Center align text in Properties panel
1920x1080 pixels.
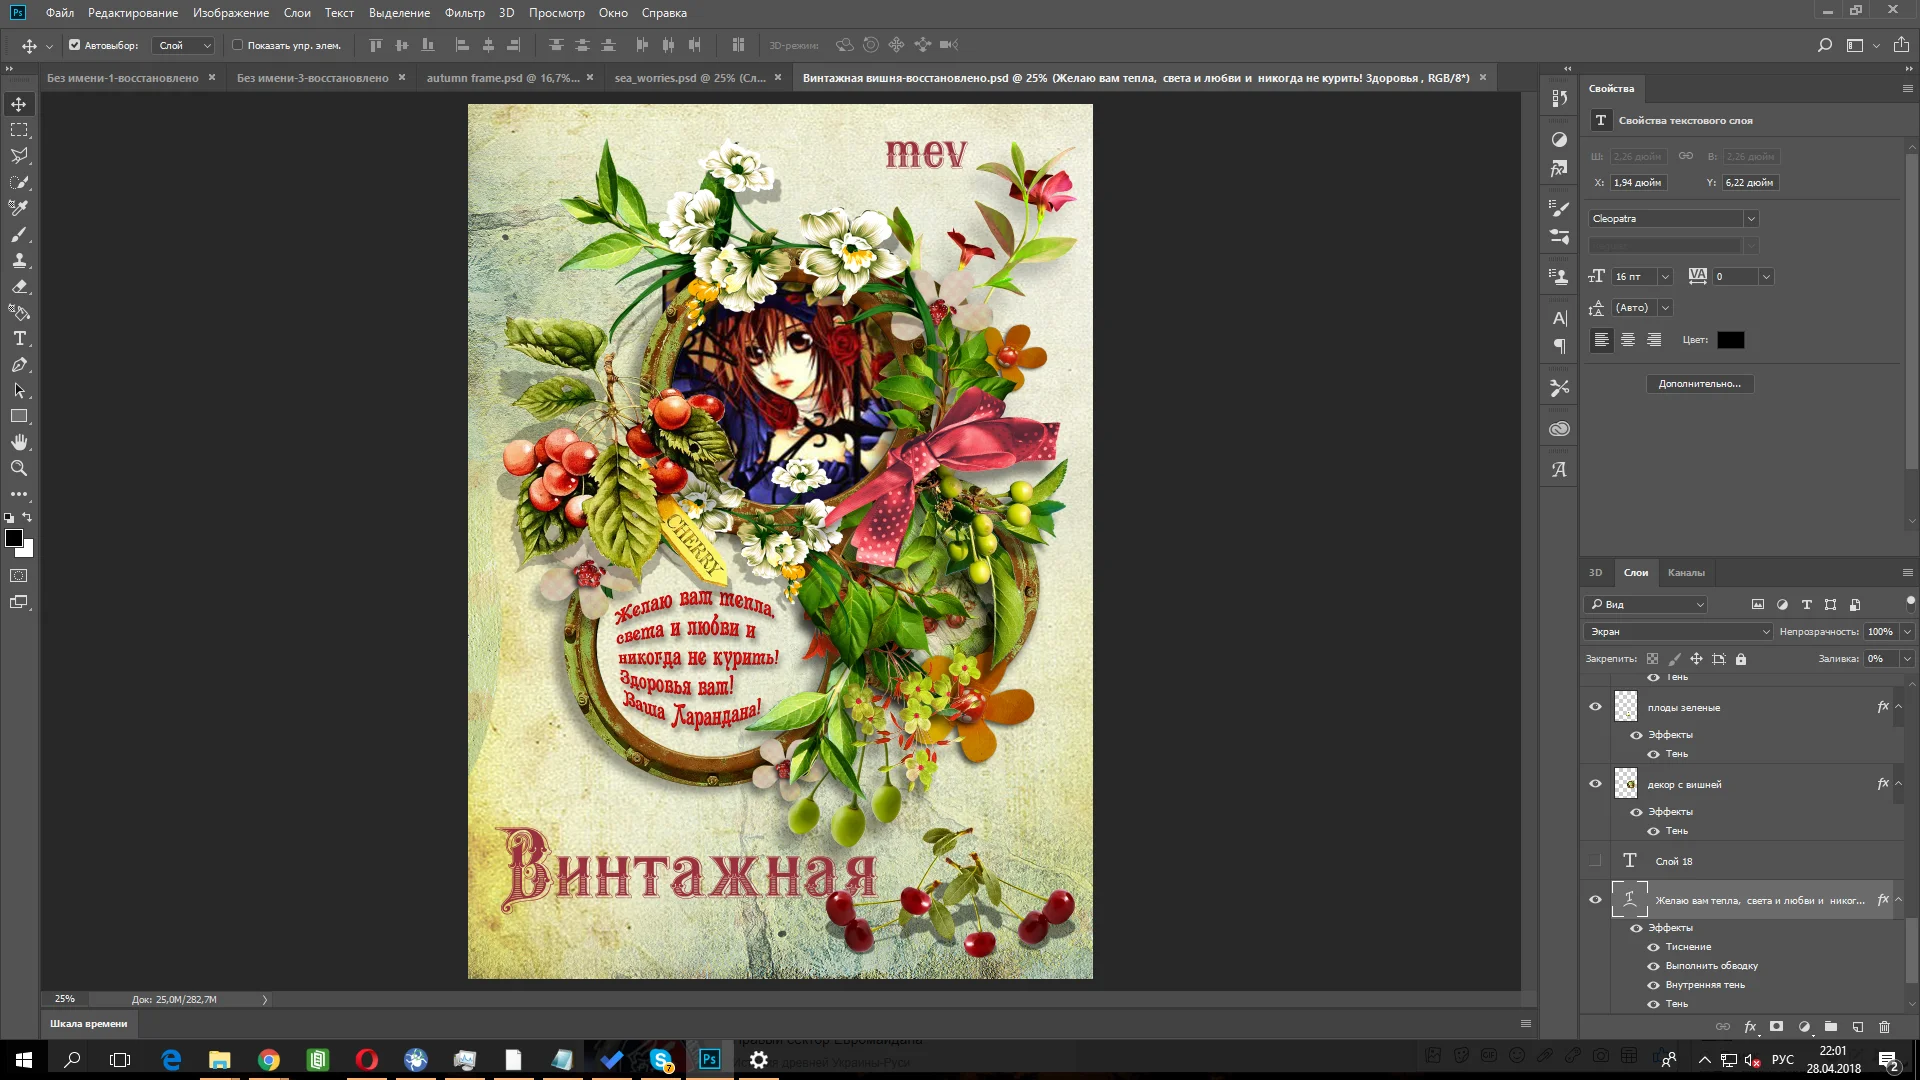[x=1628, y=340]
